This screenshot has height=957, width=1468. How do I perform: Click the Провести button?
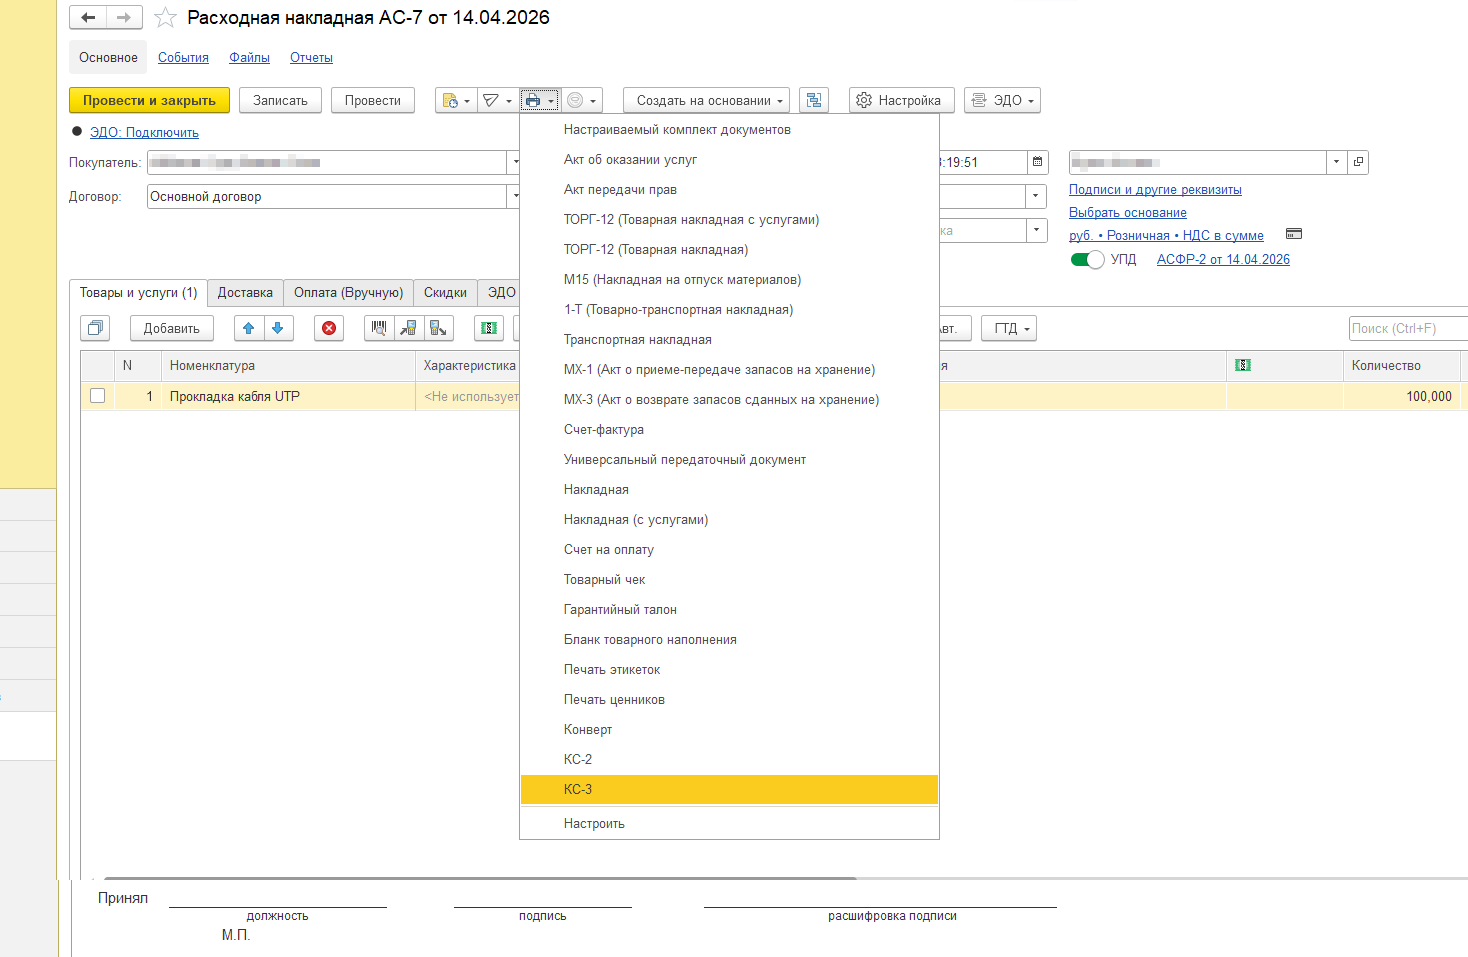372,100
